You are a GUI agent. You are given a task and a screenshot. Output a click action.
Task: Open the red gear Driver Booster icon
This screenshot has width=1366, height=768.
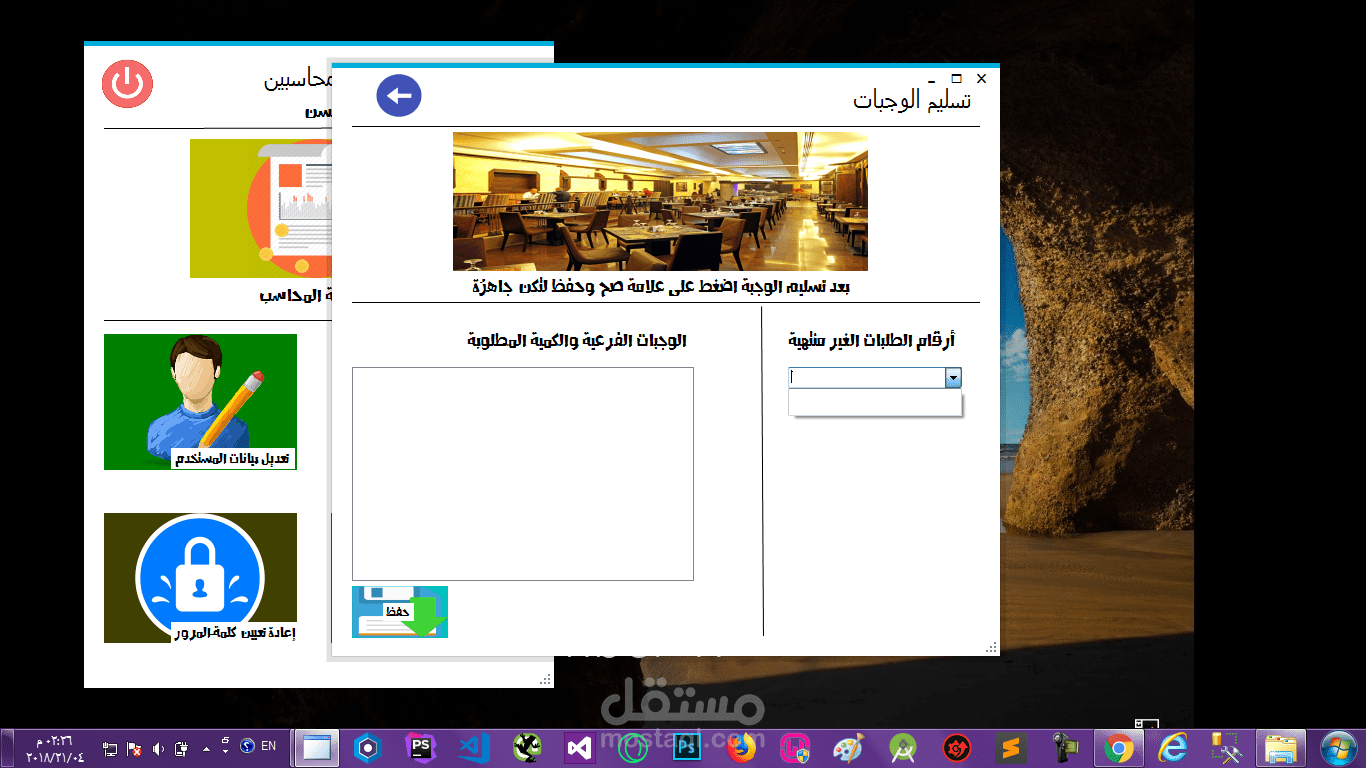(957, 747)
